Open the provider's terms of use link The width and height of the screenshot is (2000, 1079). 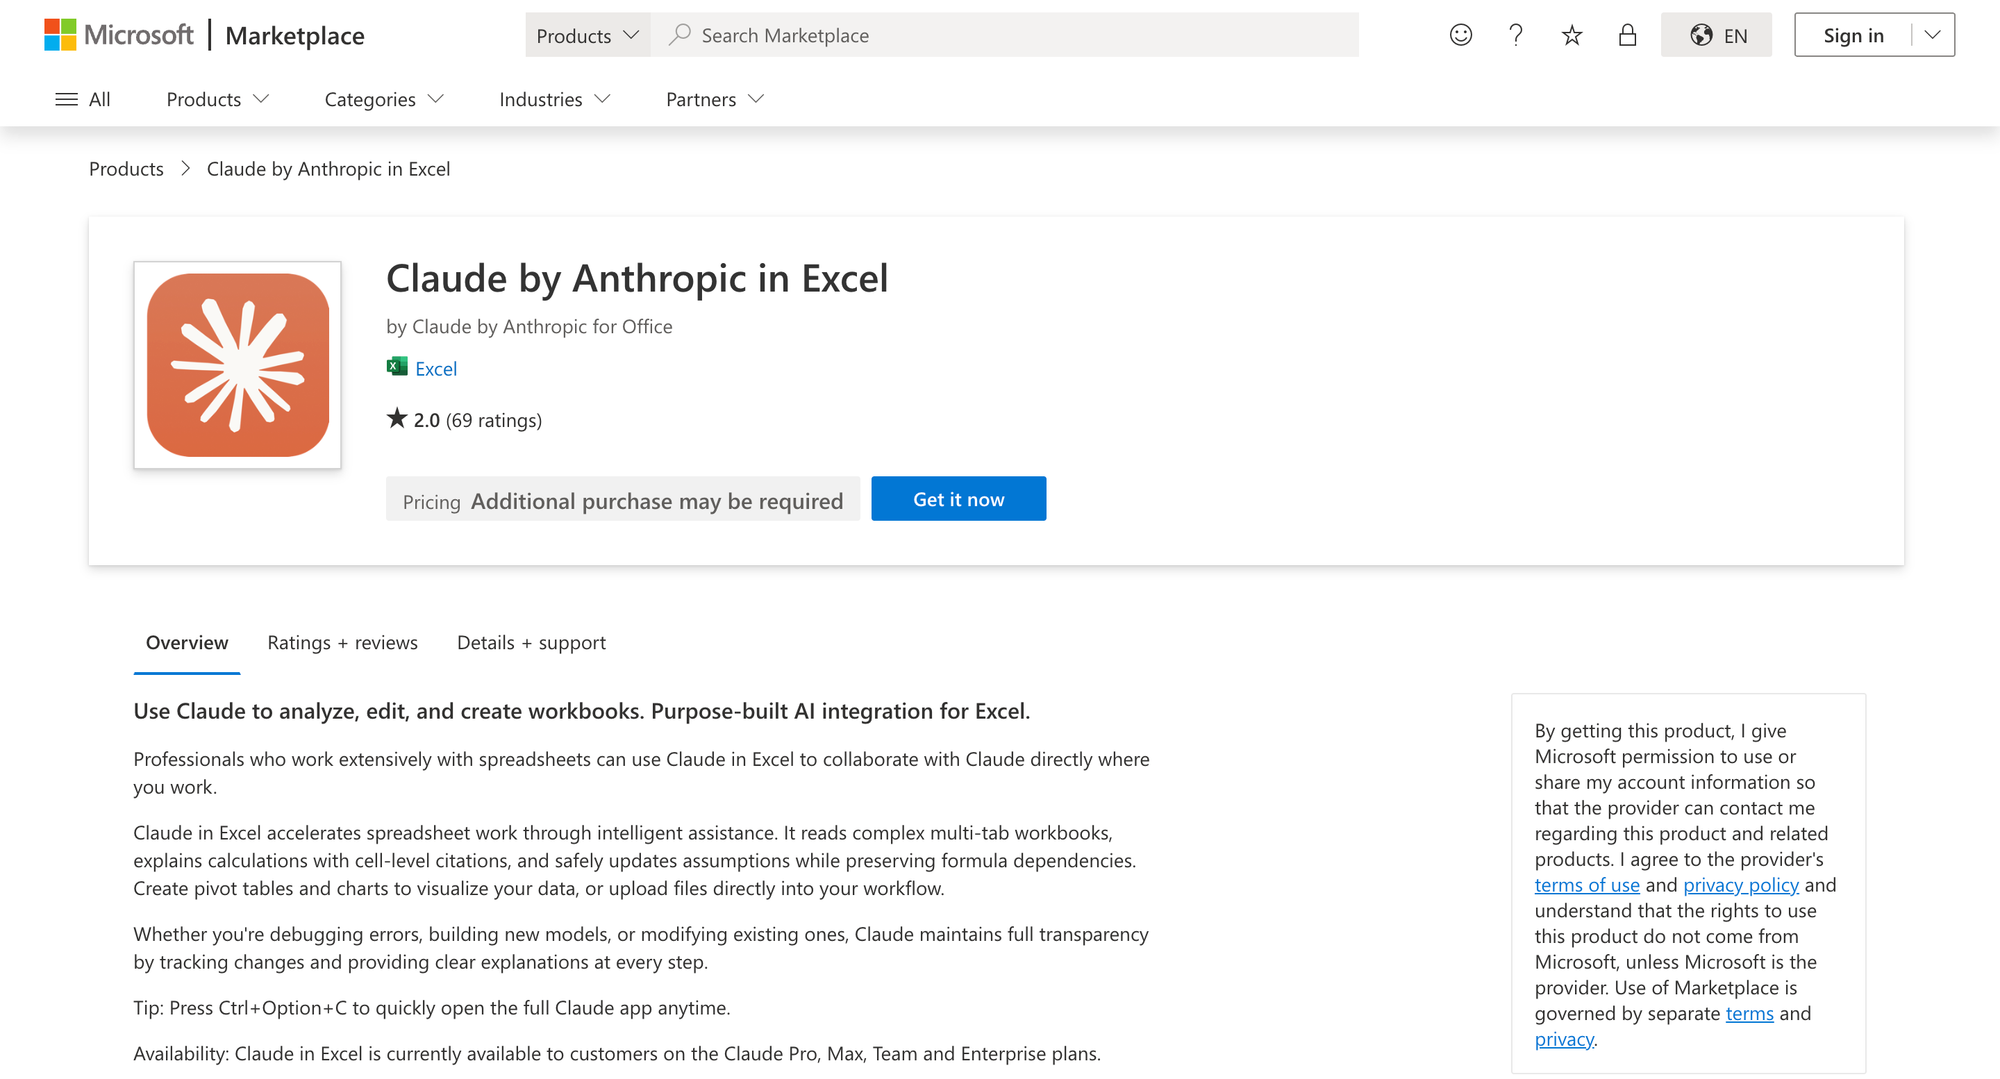click(x=1587, y=885)
